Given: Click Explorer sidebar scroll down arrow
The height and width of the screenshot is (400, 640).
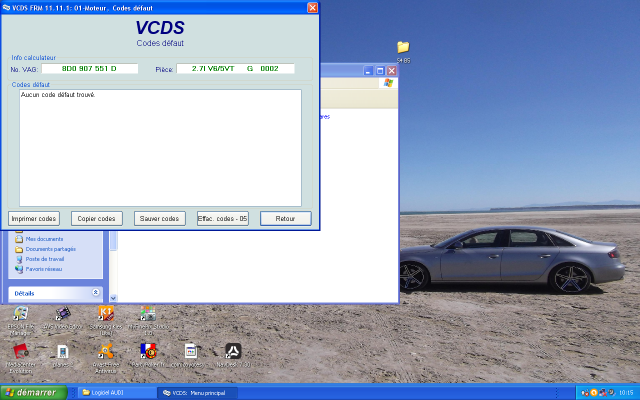Looking at the screenshot, I should [x=113, y=298].
